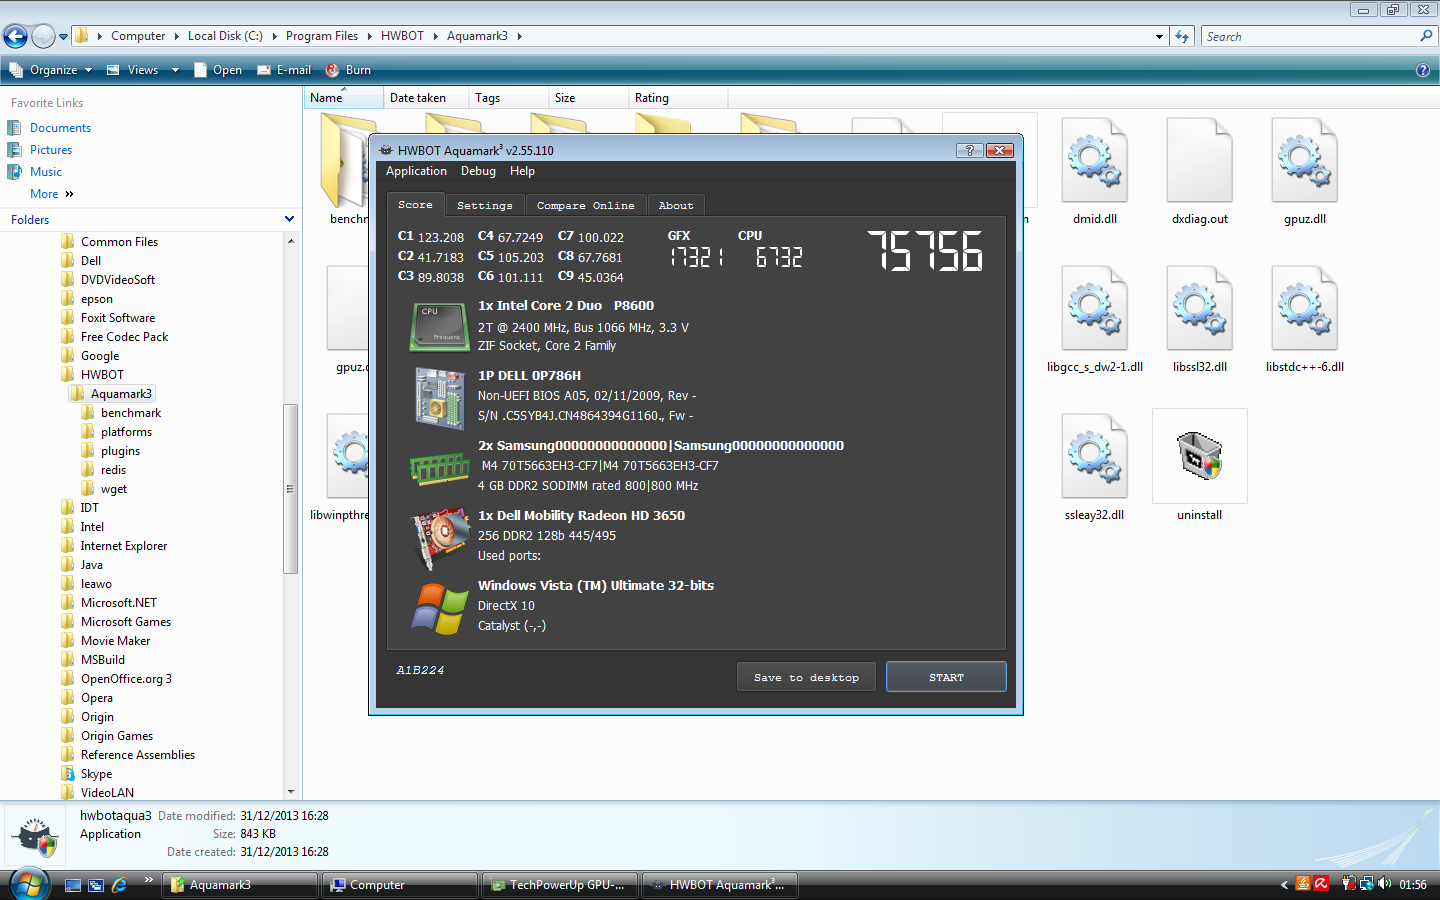Select the libgcc_s_dw2-1.dll file
Viewport: 1440px width, 900px height.
1095,308
